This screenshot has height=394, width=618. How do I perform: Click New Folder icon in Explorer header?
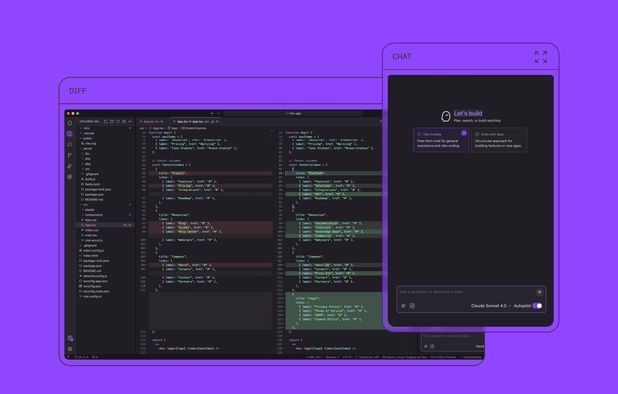point(112,122)
